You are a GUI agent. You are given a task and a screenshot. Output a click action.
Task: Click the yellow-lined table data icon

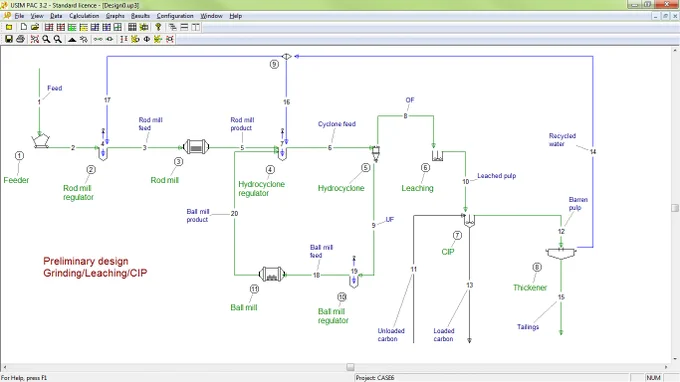[x=84, y=27]
